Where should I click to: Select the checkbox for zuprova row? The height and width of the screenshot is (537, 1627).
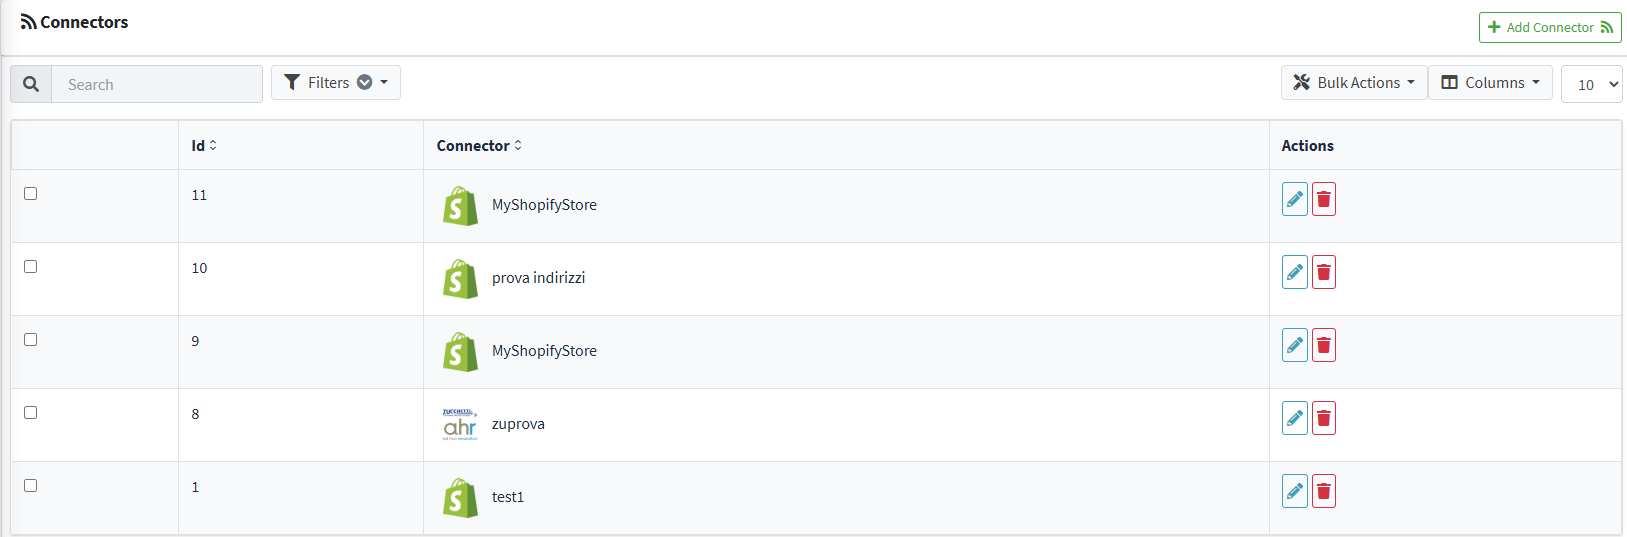click(31, 413)
